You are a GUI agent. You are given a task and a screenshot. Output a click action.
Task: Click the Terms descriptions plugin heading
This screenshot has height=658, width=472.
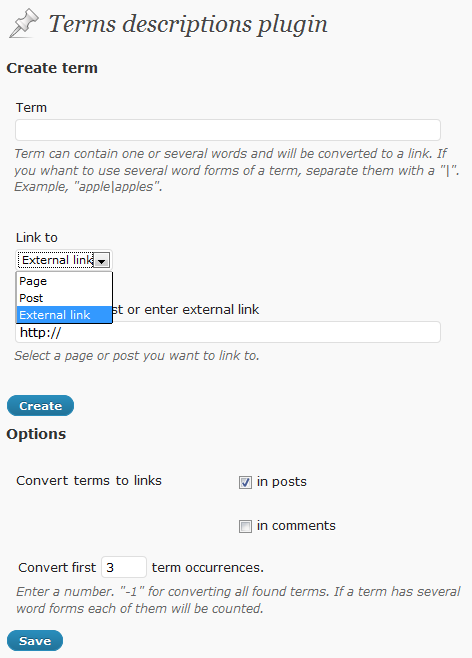pos(188,24)
